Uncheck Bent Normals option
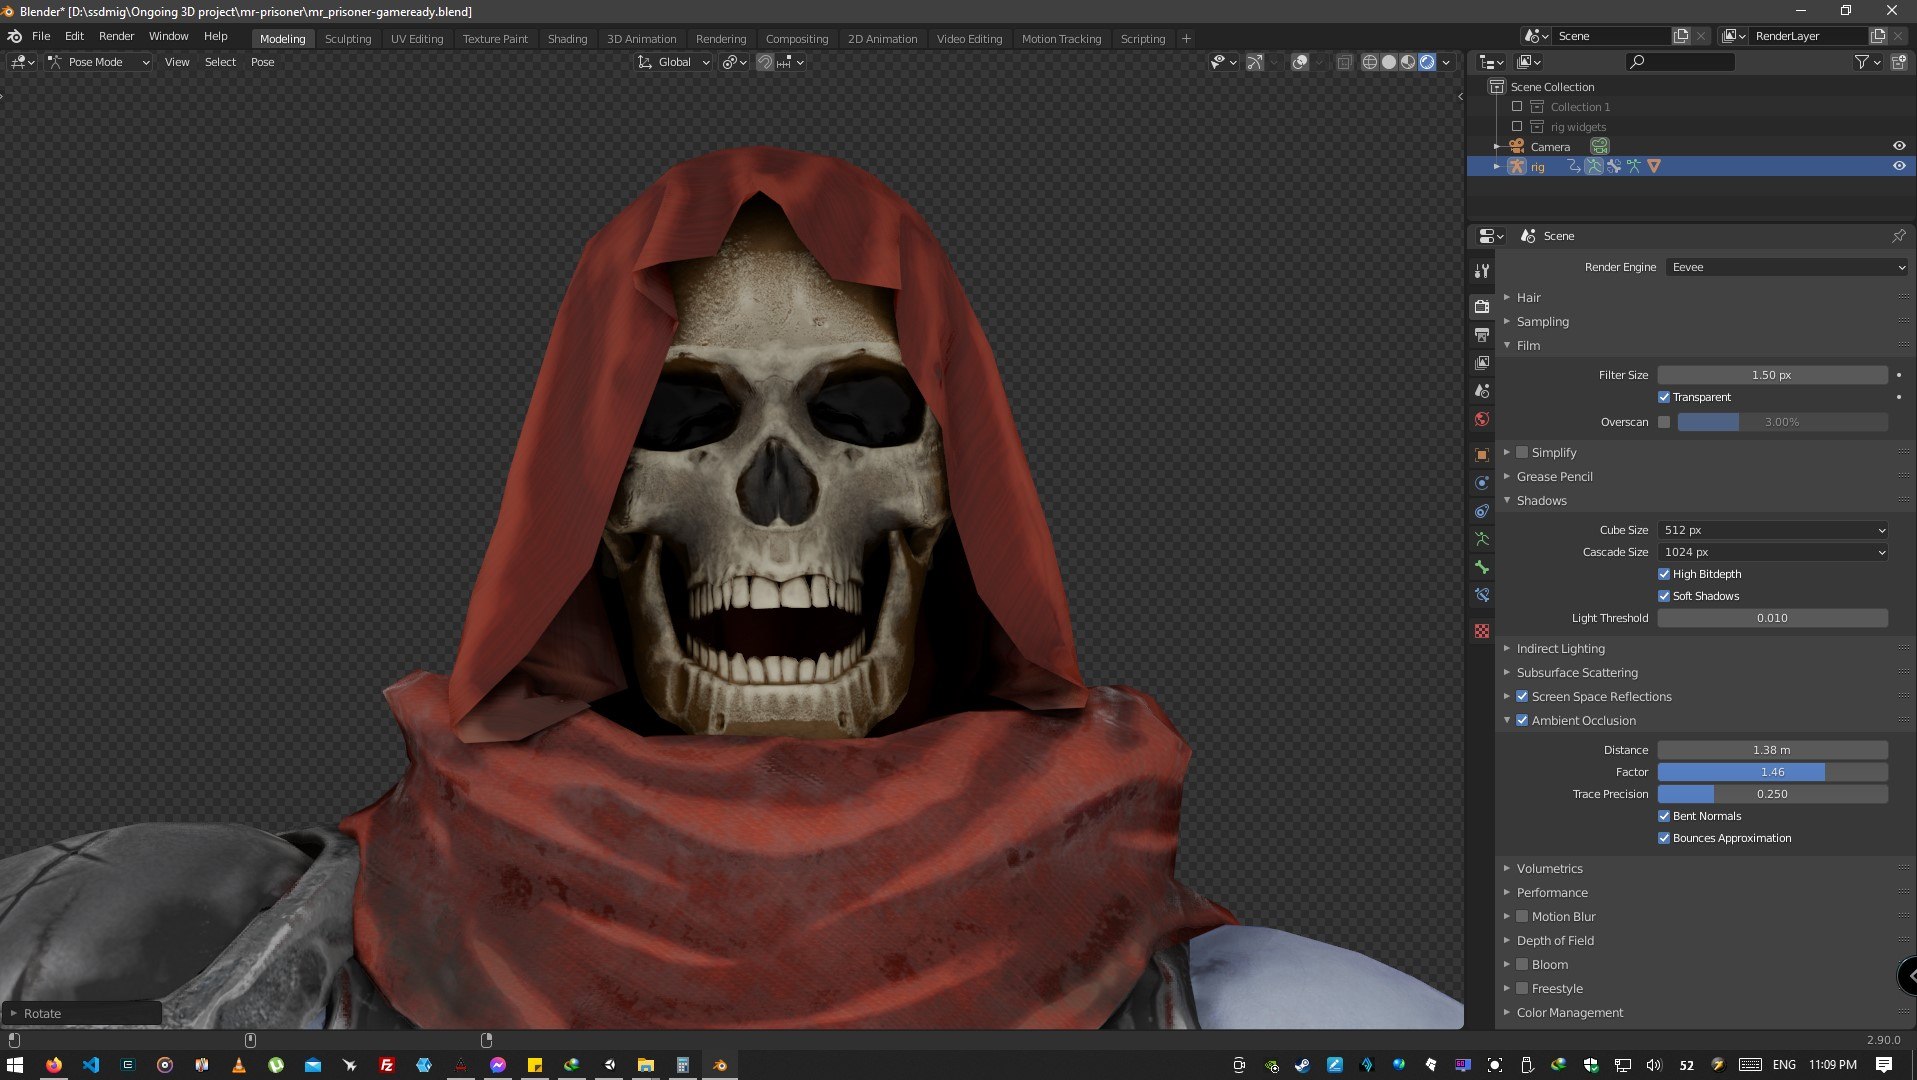The height and width of the screenshot is (1080, 1917). pyautogui.click(x=1664, y=816)
